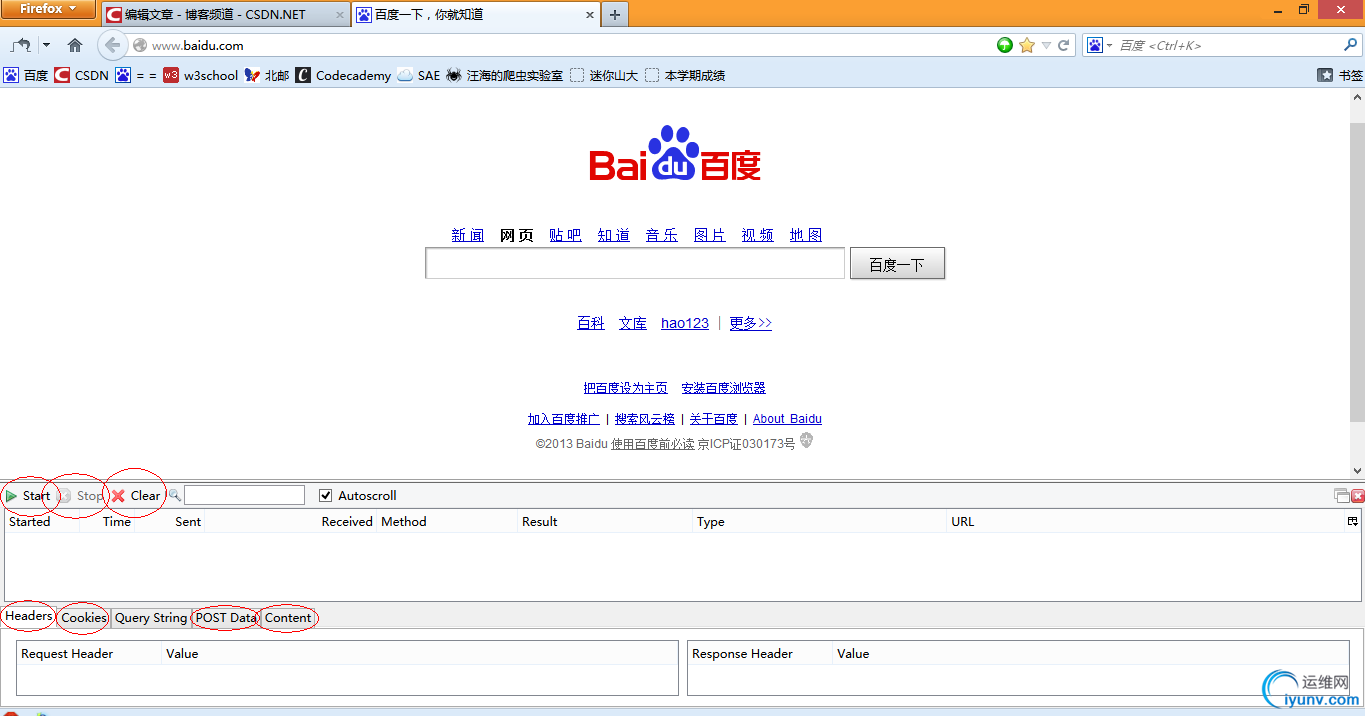1365x716 pixels.
Task: Open 关于百度 link
Action: click(x=714, y=419)
